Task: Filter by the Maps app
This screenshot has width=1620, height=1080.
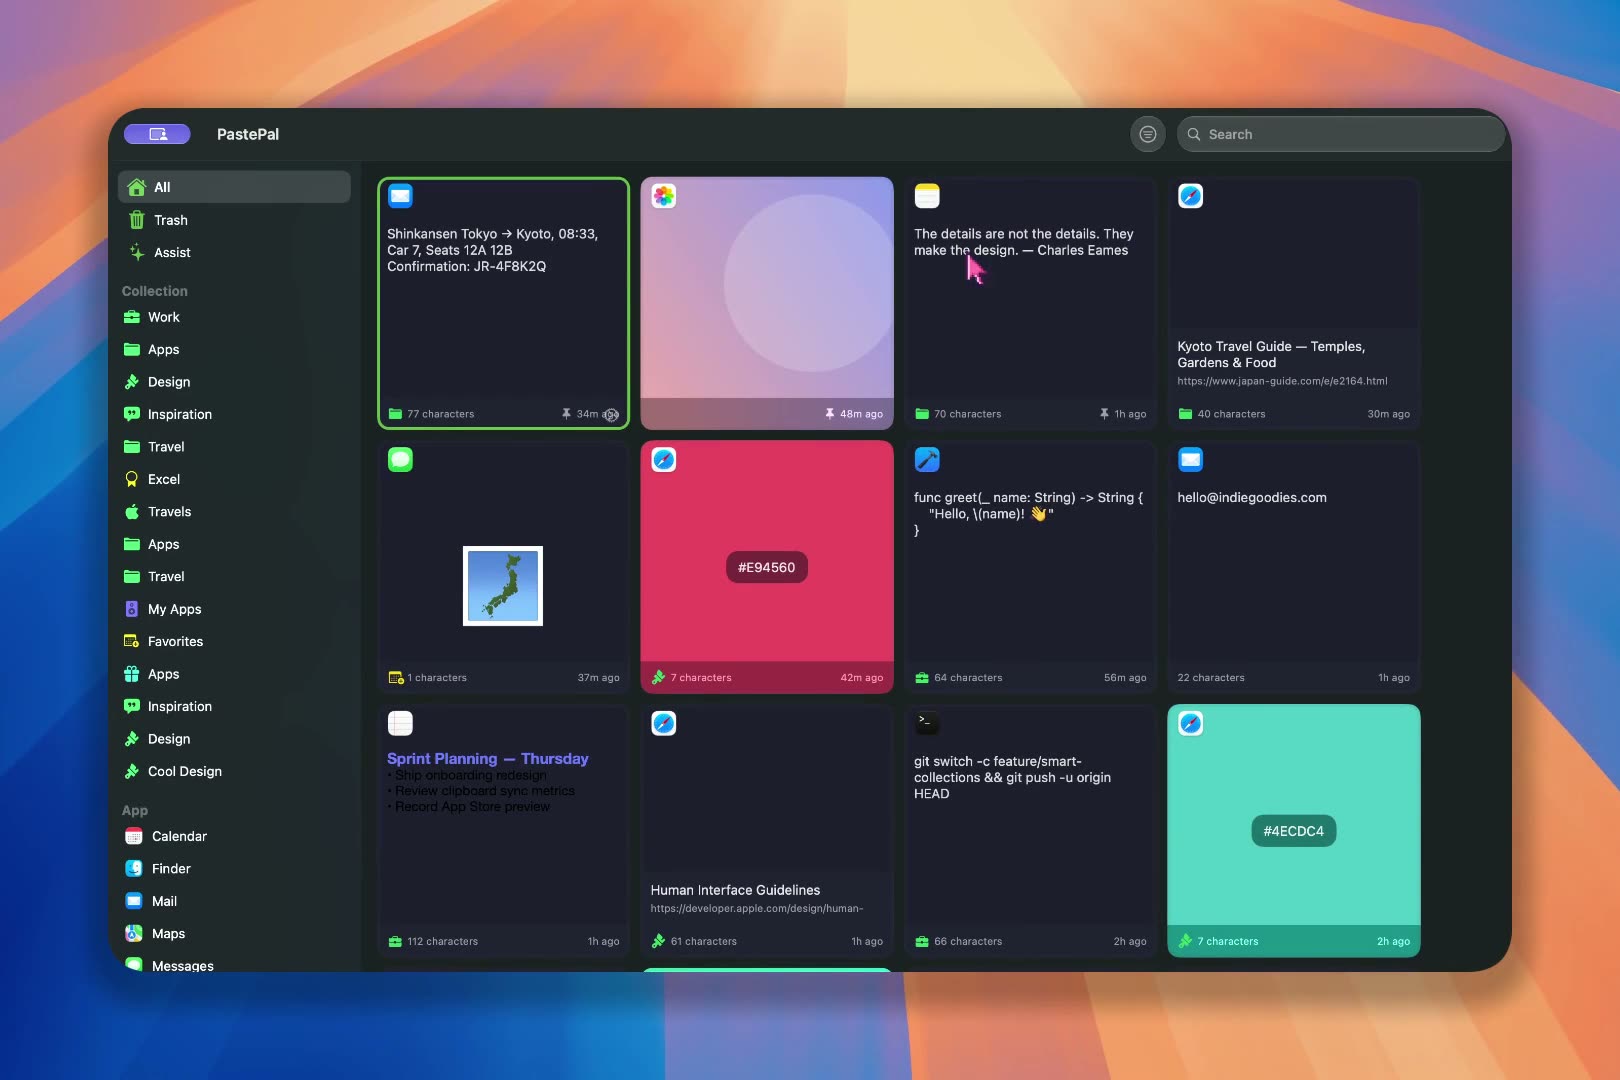Action: tap(234, 934)
